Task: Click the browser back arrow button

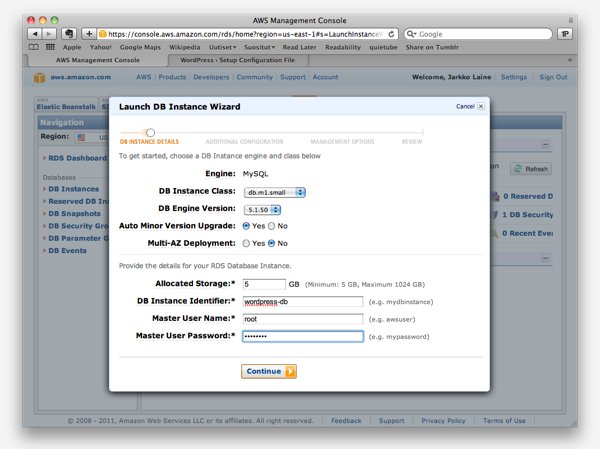Action: click(35, 33)
